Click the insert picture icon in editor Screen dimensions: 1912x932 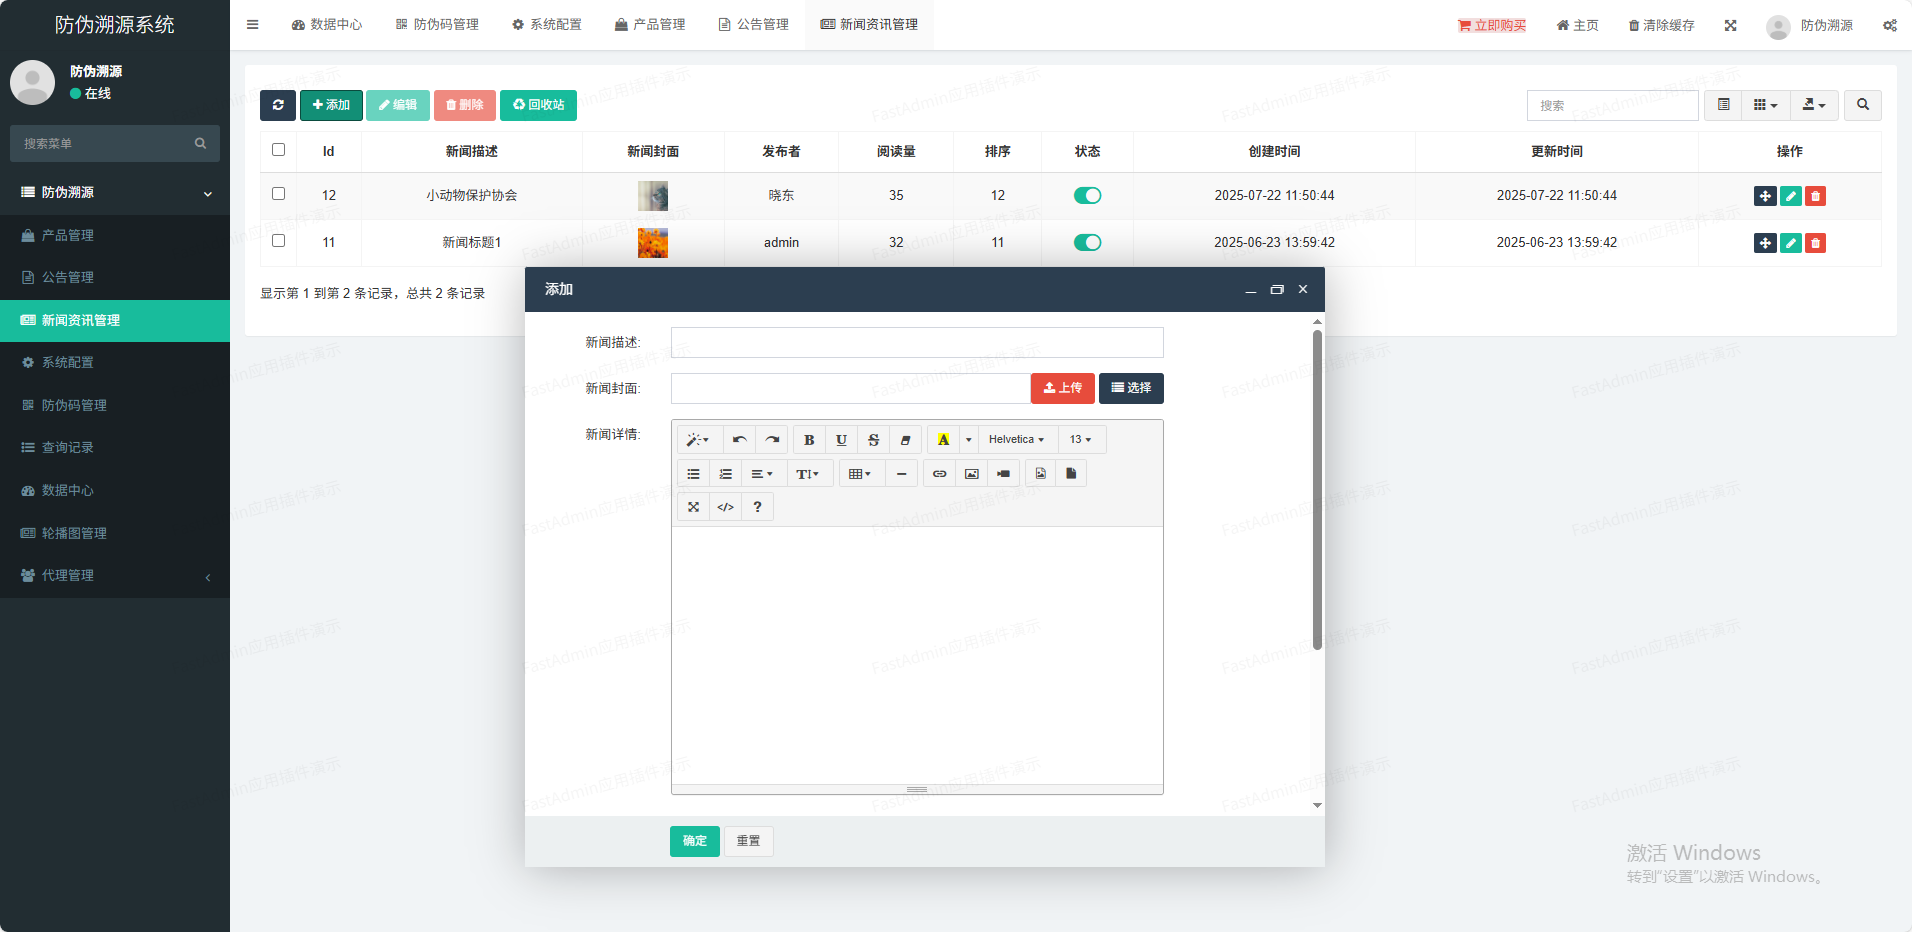(971, 474)
